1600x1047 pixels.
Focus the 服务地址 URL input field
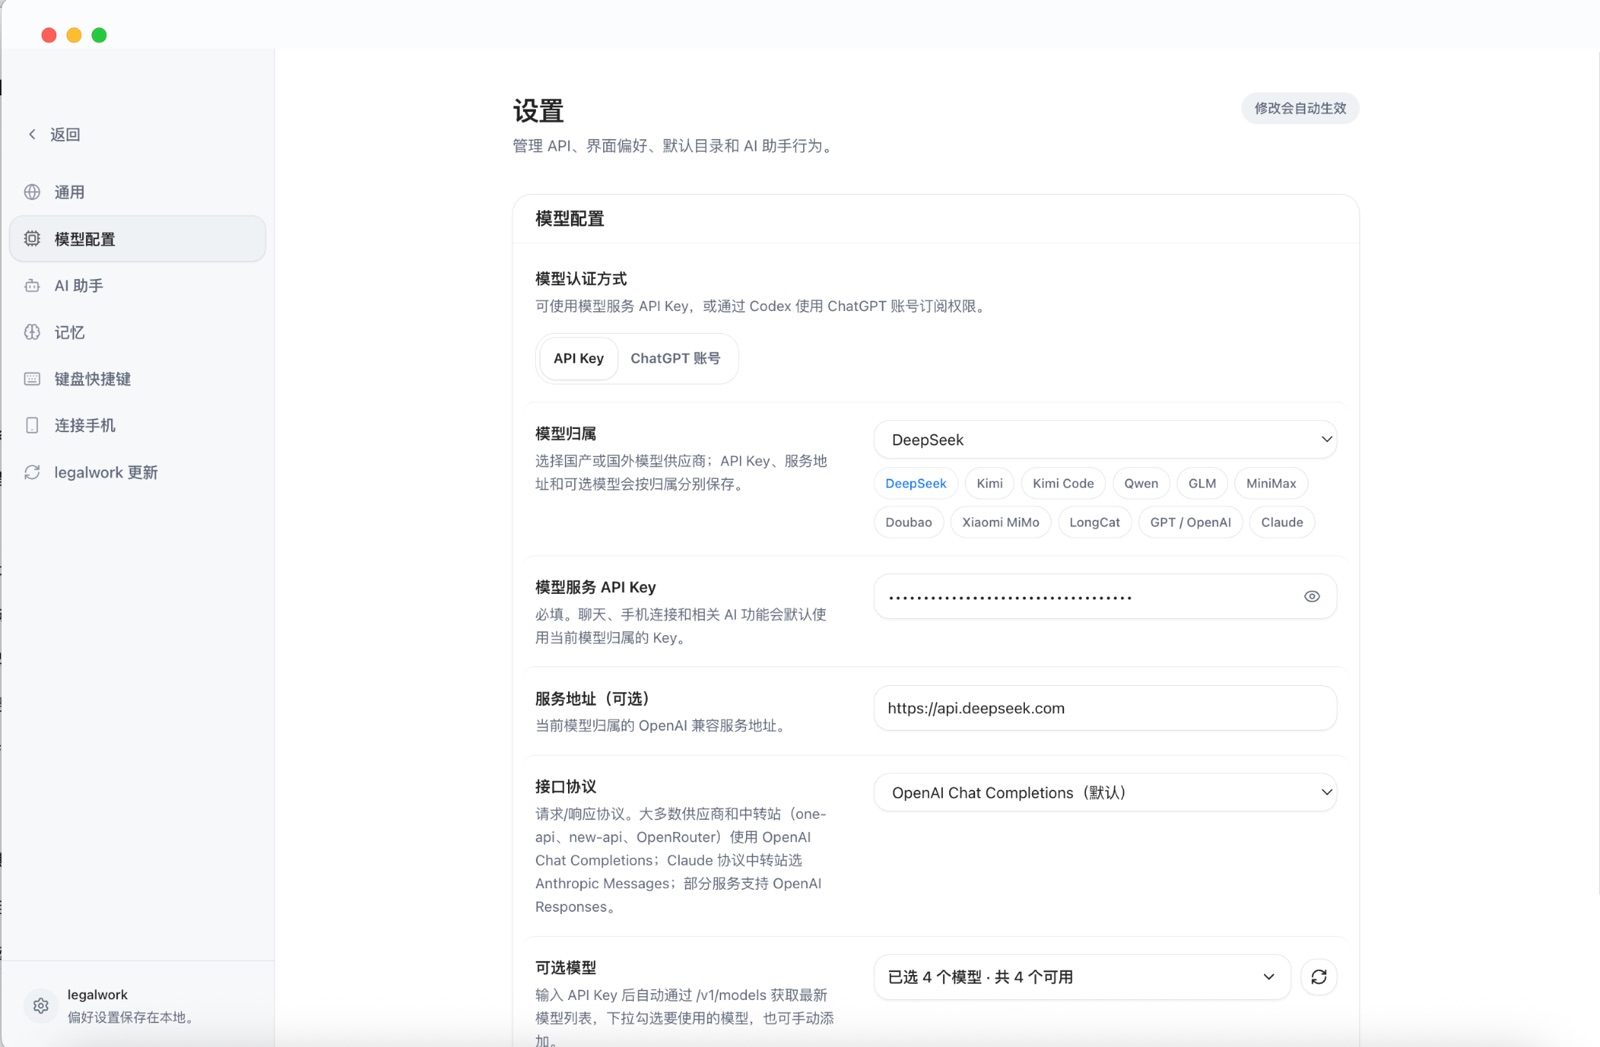click(1105, 708)
